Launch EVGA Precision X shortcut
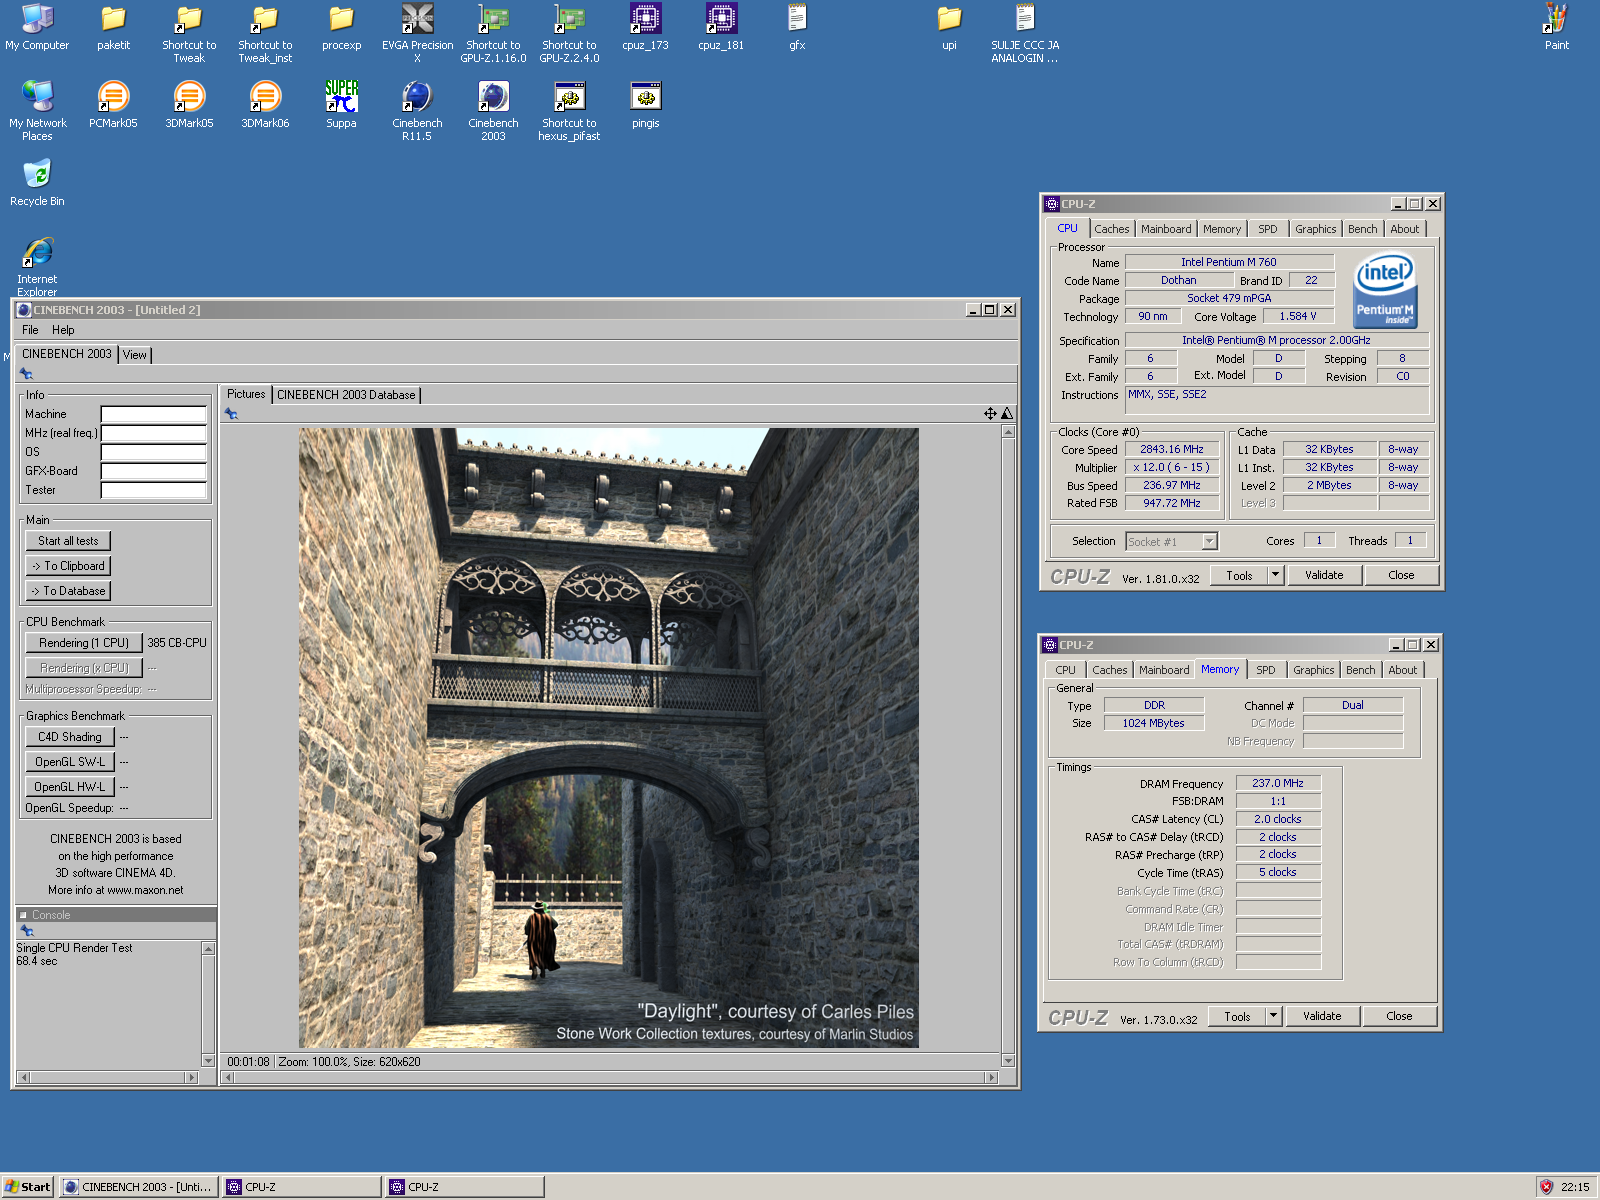The height and width of the screenshot is (1200, 1600). 417,33
